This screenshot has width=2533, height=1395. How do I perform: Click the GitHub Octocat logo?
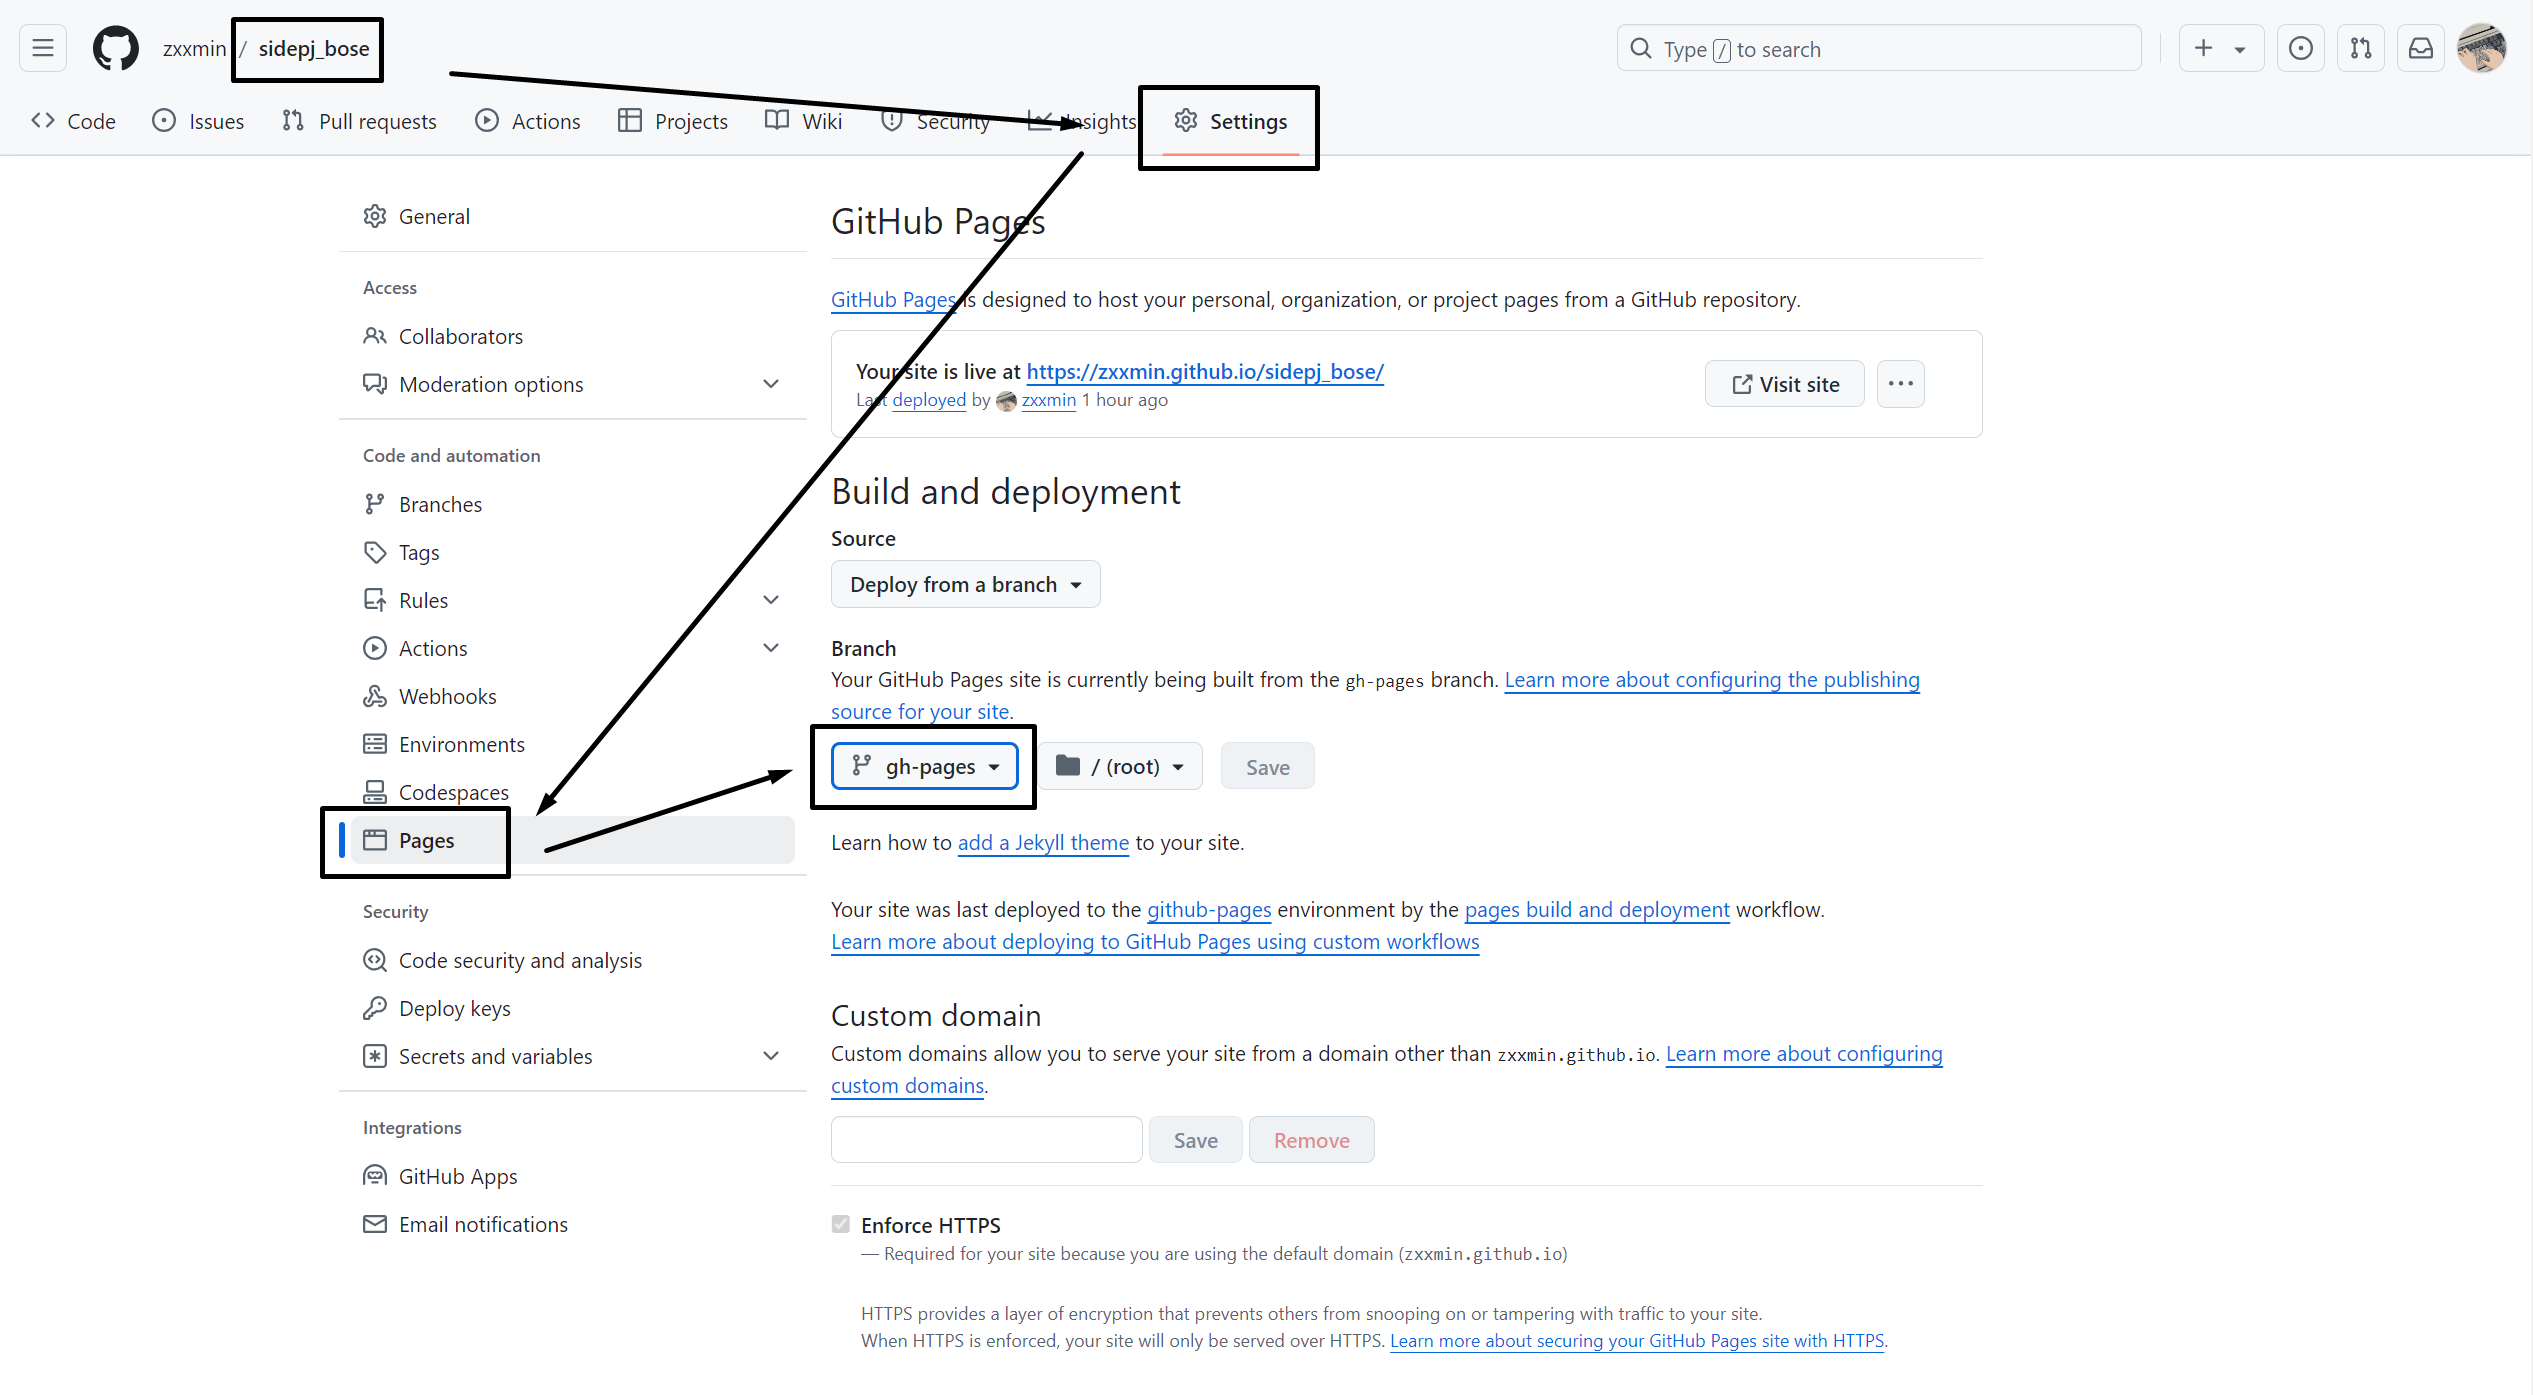pos(116,48)
